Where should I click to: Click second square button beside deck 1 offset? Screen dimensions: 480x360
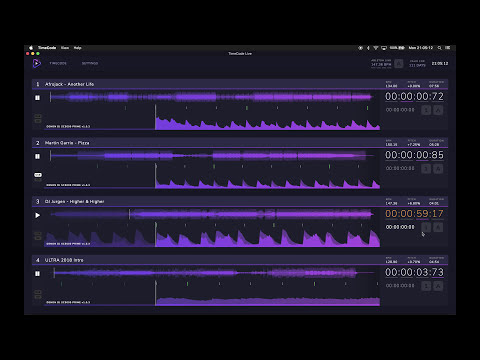click(438, 110)
